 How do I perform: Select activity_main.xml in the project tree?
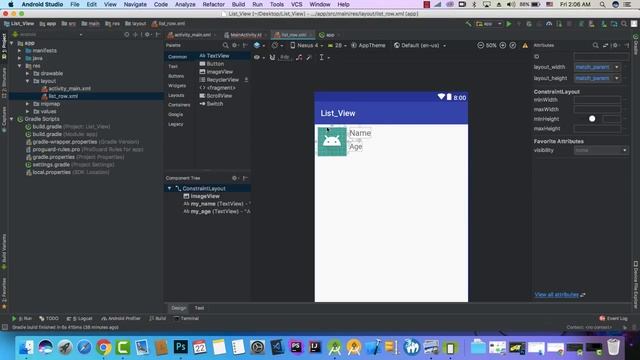(x=69, y=89)
